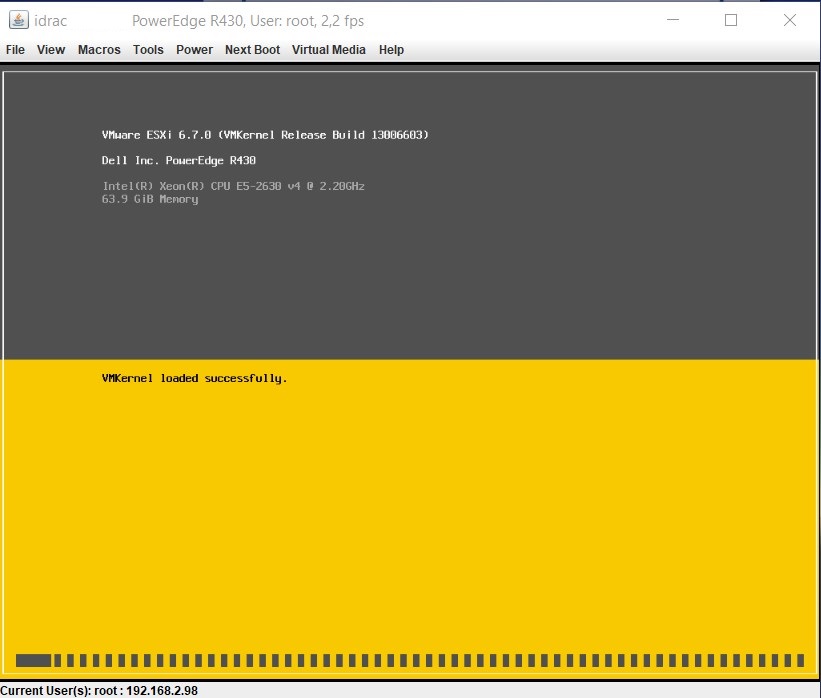The image size is (821, 698).
Task: Open the File menu
Action: pyautogui.click(x=15, y=50)
